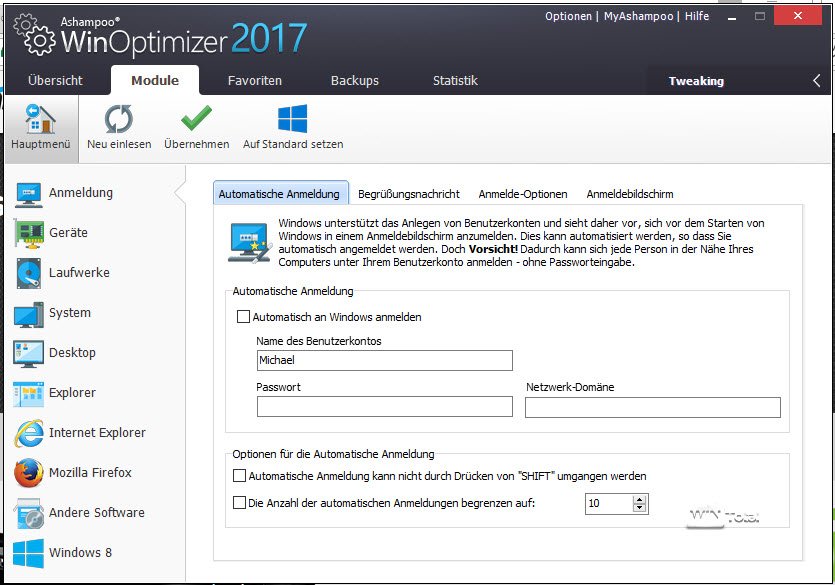This screenshot has height=585, width=835.
Task: Select the Windows 8 logo icon
Action: pyautogui.click(x=29, y=554)
